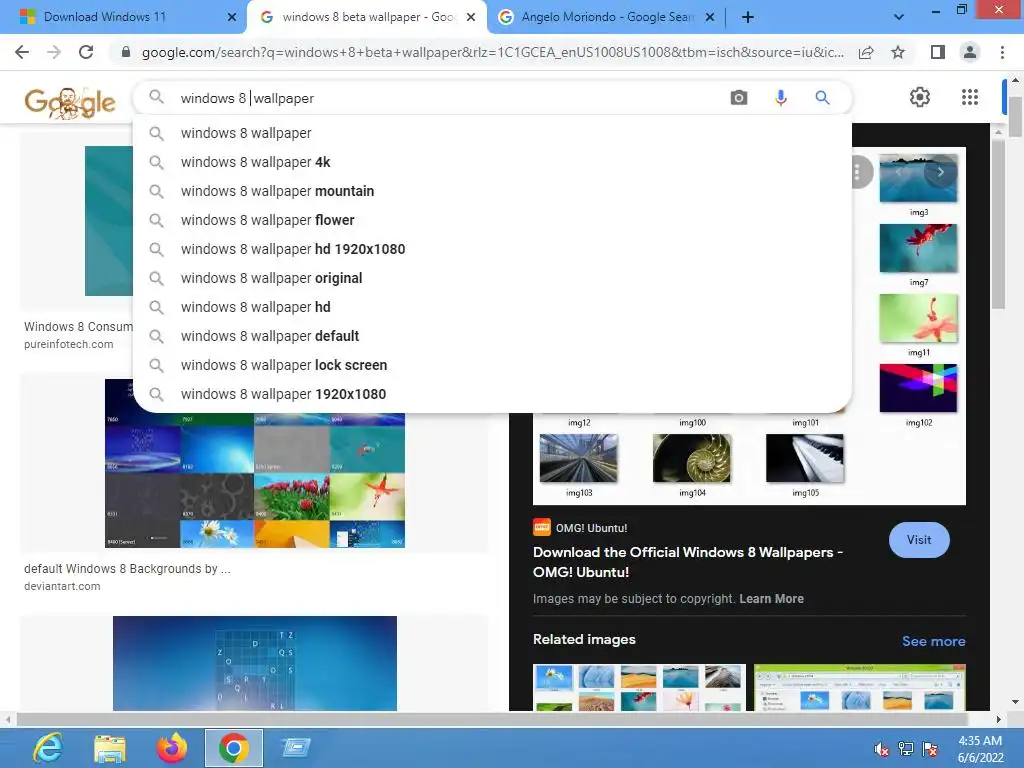Screen dimensions: 1024x768
Task: Click the pureinfotech.com source link
Action: pos(69,344)
